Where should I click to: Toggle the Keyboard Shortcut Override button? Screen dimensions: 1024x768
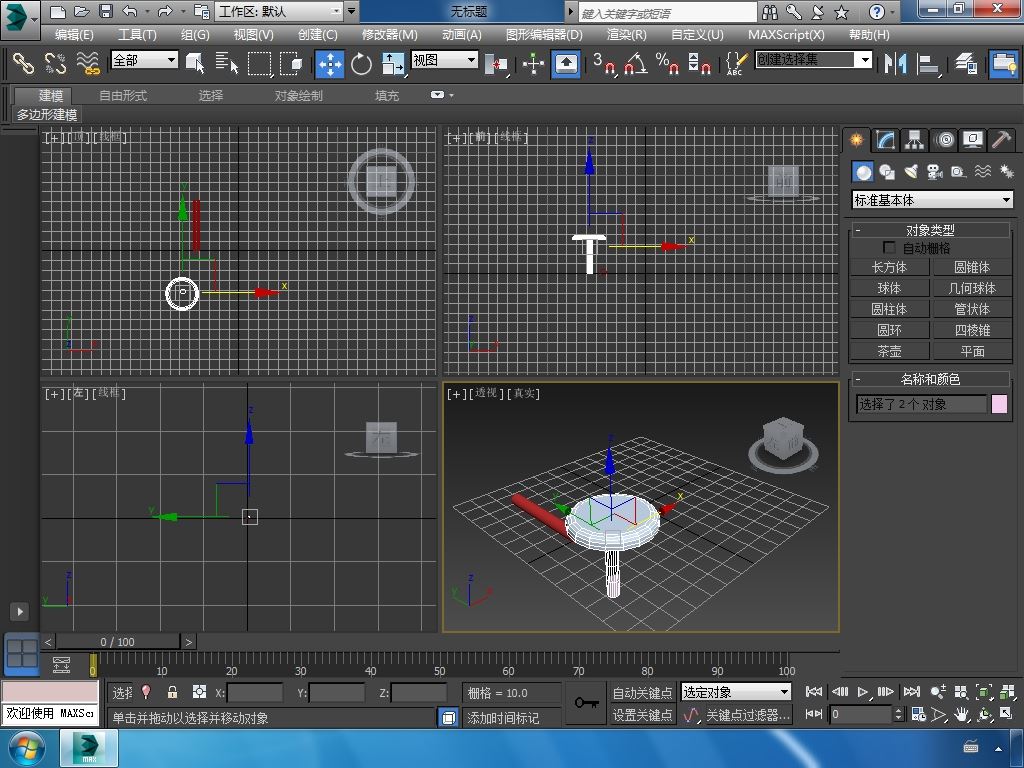point(566,64)
